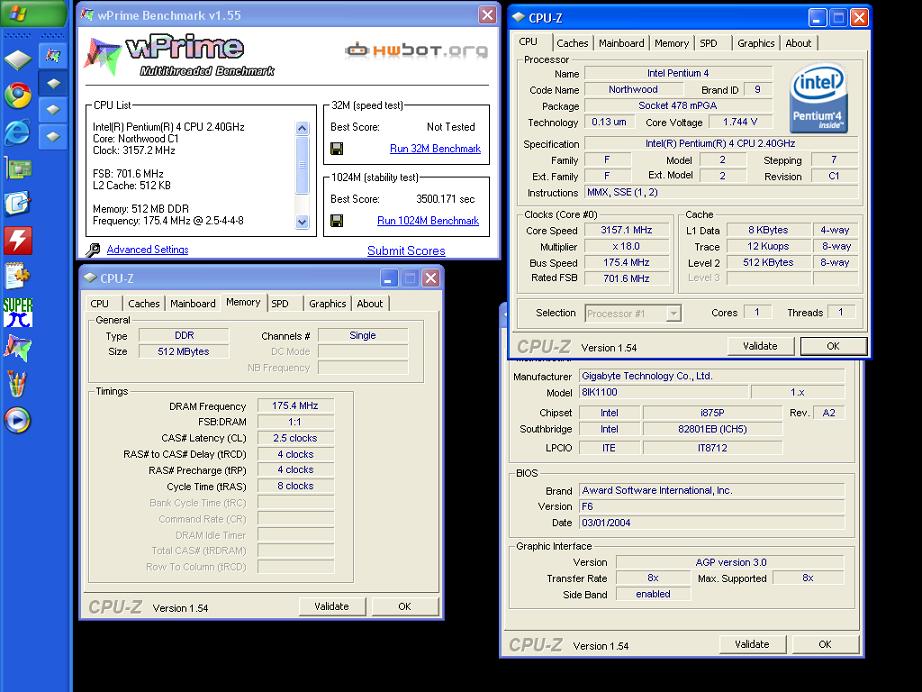Open the blue pen-and-page quick launch icon
This screenshot has width=922, height=692.
pos(18,204)
